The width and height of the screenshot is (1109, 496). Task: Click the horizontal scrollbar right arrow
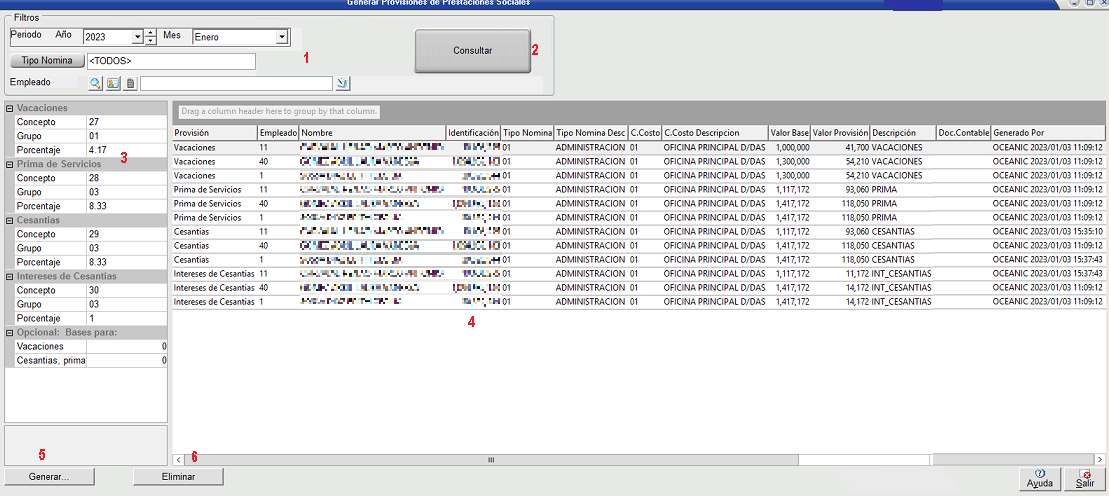[1097, 460]
